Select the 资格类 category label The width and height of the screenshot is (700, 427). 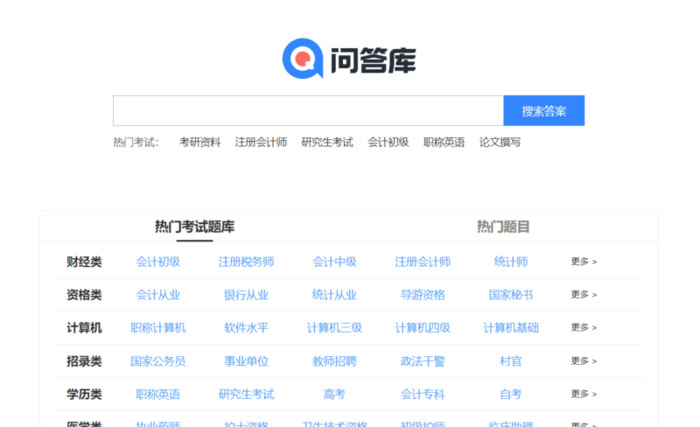click(84, 295)
